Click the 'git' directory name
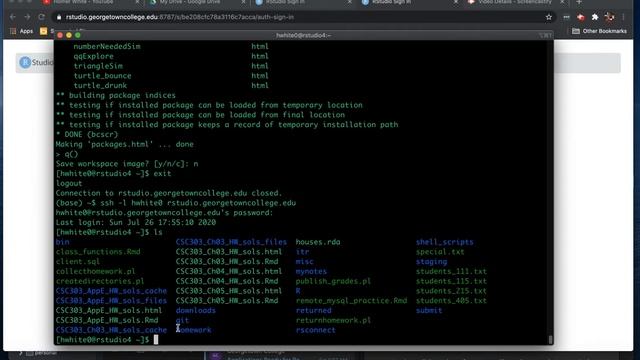Screen dimensions: 640x360 click(x=182, y=320)
